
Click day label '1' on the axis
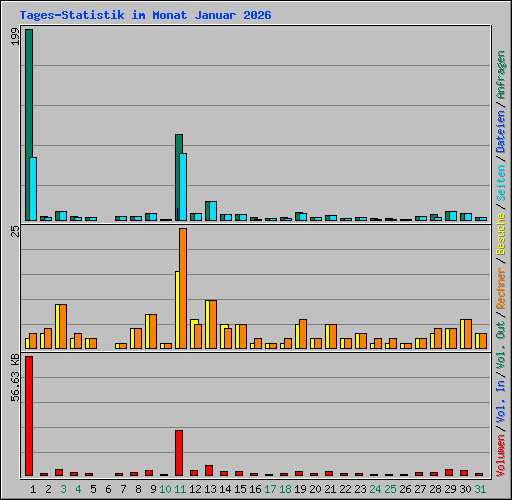[x=33, y=489]
